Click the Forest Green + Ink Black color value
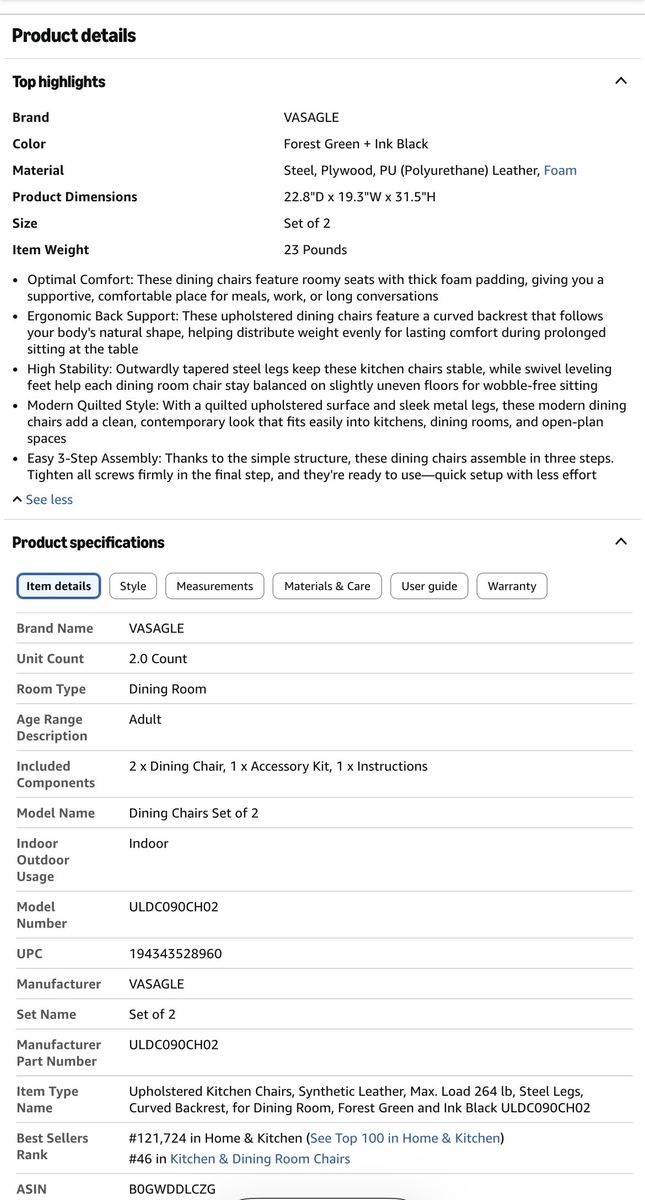Screen dimensions: 645x1200 tap(356, 144)
